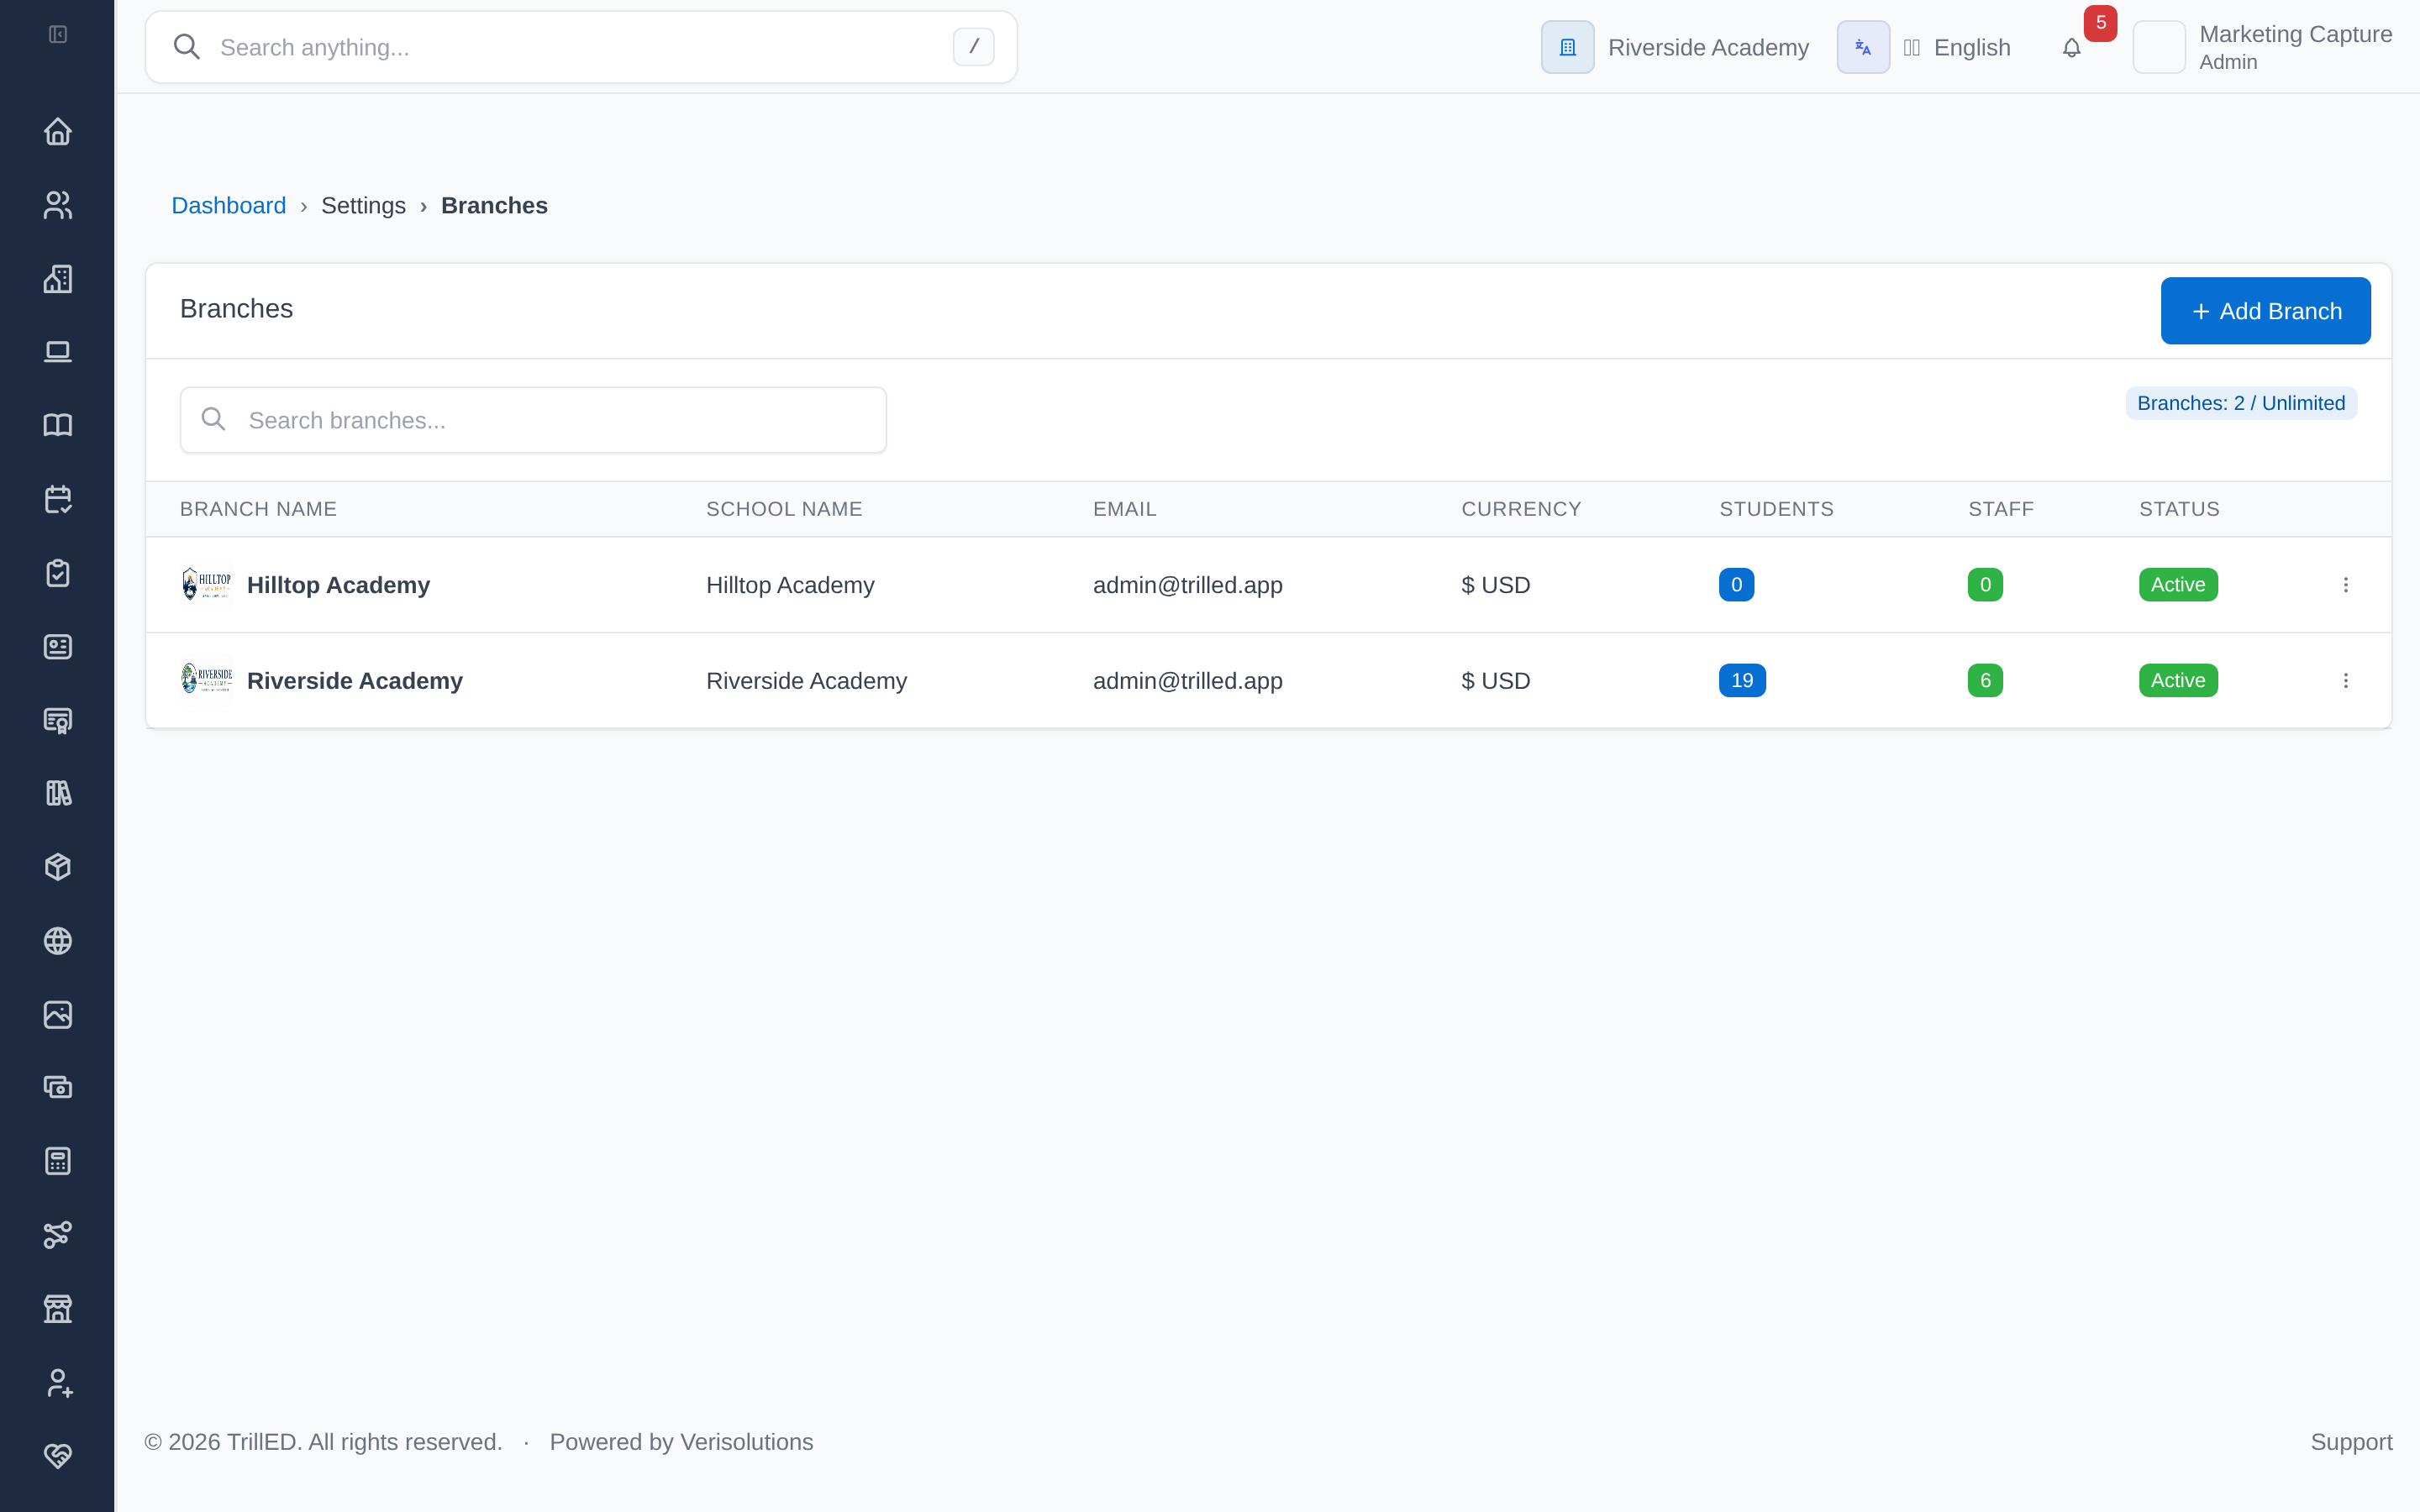The width and height of the screenshot is (2420, 1512).
Task: Open the Users sidebar icon
Action: (58, 205)
